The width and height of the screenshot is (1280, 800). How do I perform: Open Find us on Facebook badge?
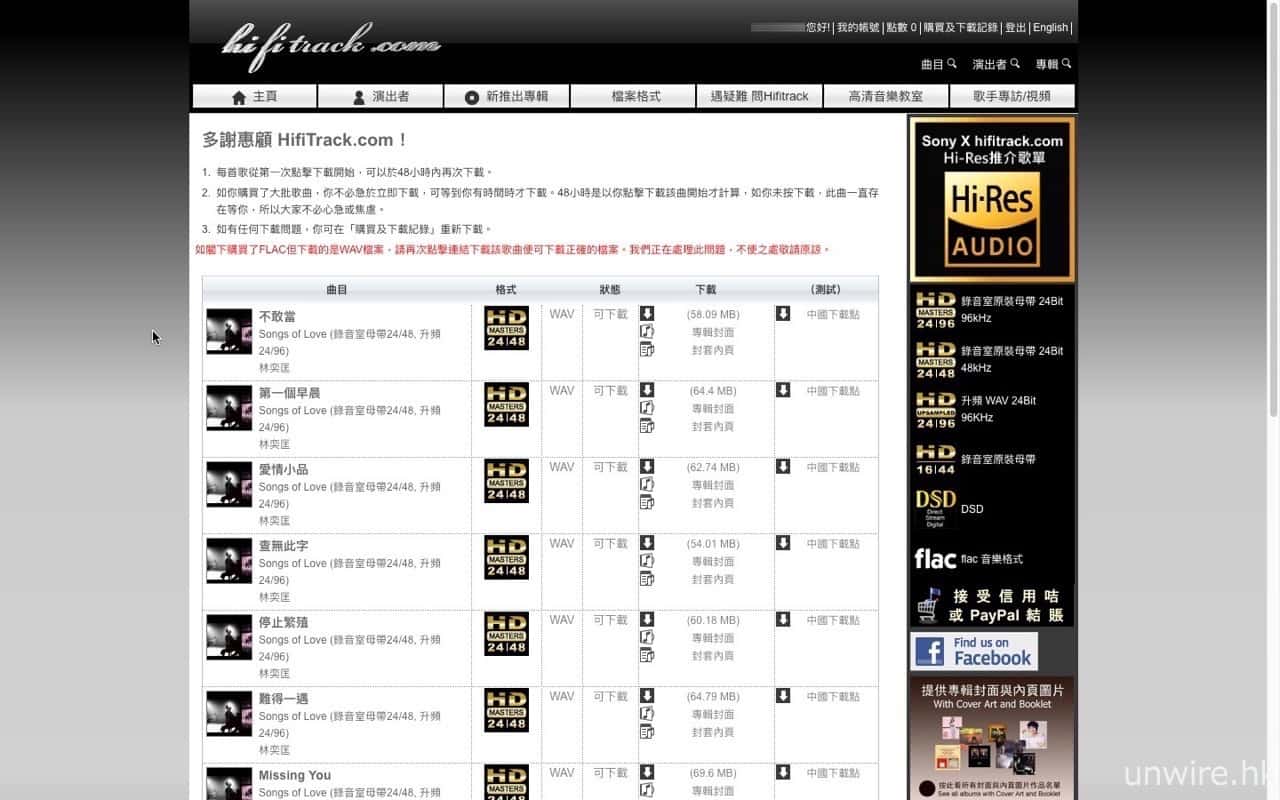click(974, 651)
